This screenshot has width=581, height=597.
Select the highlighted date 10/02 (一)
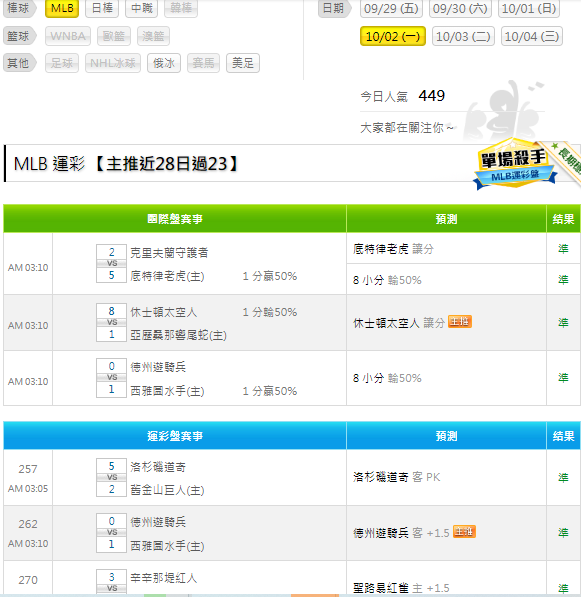coord(393,37)
